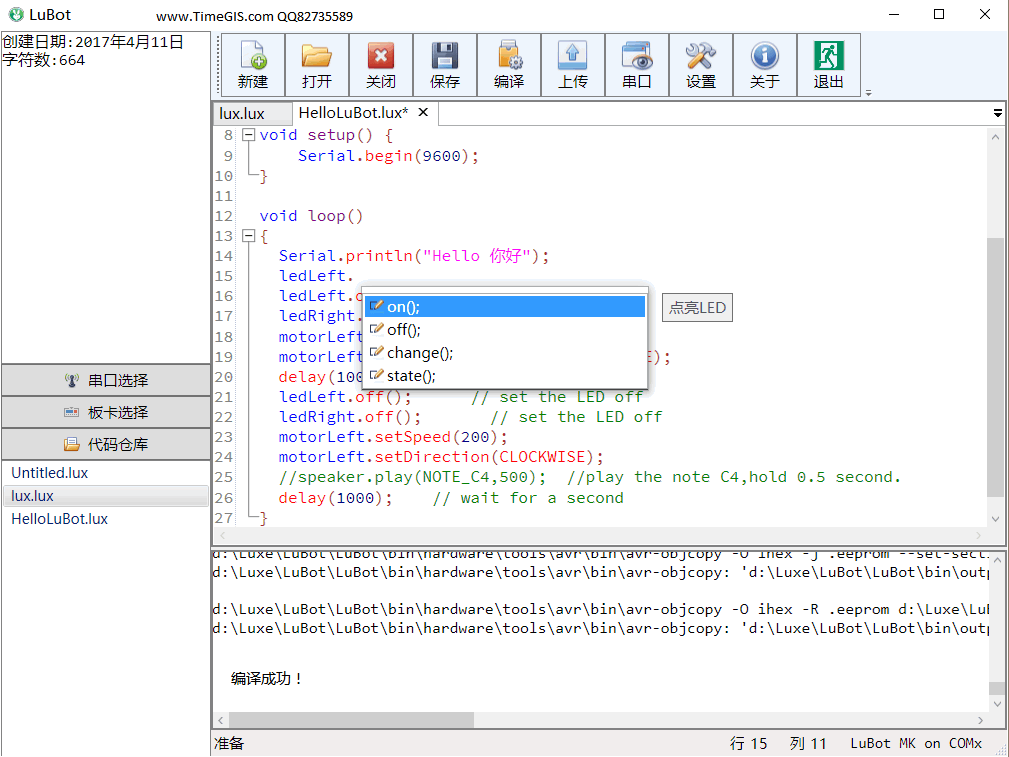Click LuBot MK on COMx status
Viewport: 1009px width, 757px height.
coord(916,743)
